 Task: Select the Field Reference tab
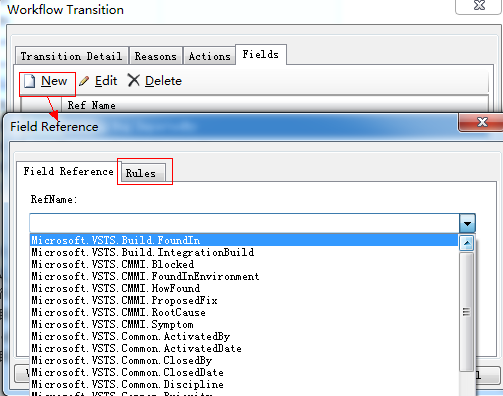pos(68,171)
